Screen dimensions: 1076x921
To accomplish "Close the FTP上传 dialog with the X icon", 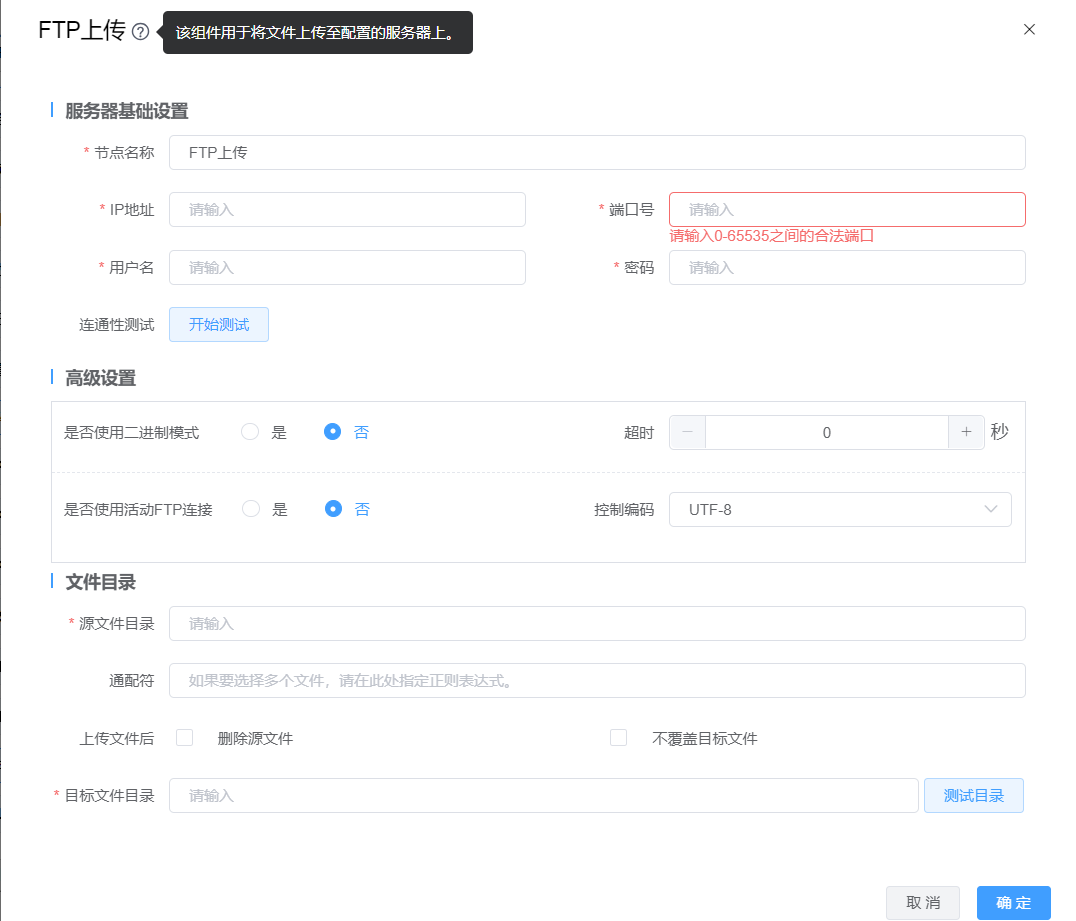I will (1029, 30).
